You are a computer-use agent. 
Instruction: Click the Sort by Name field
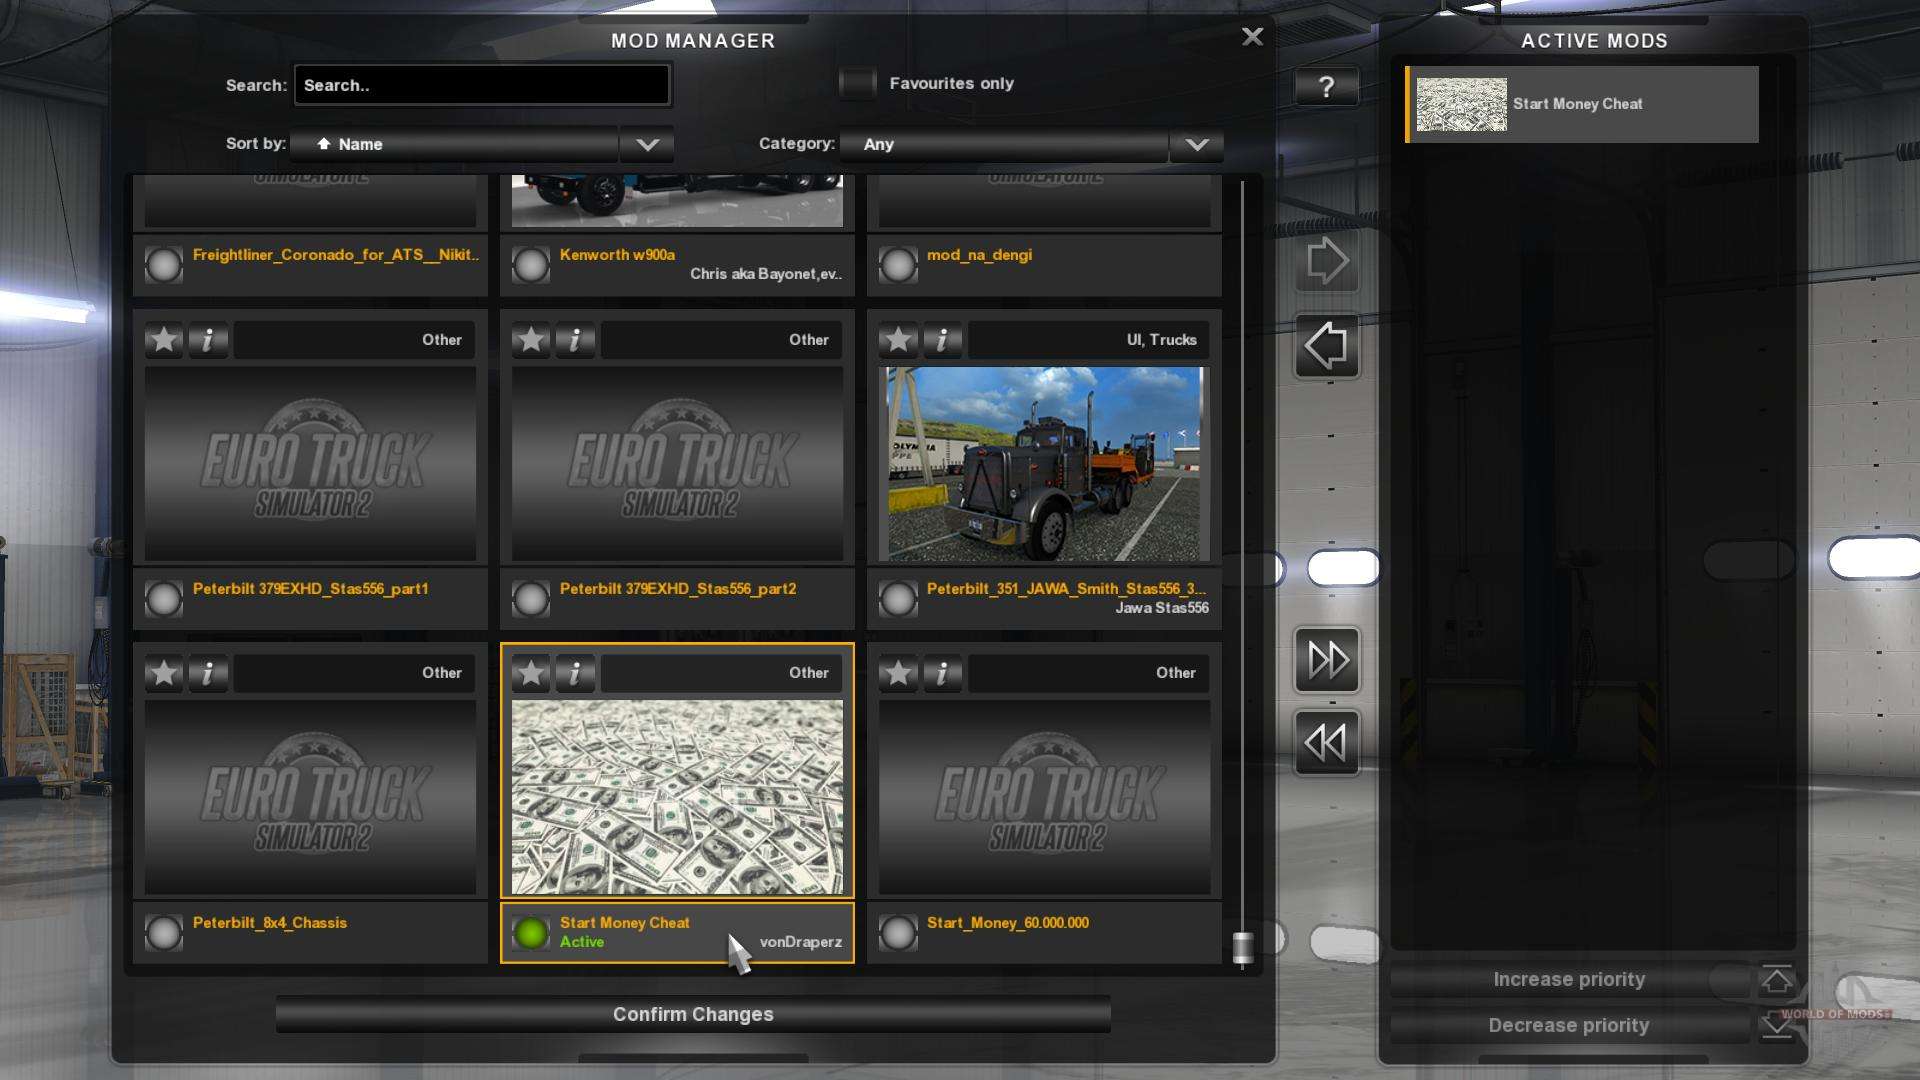coord(455,145)
